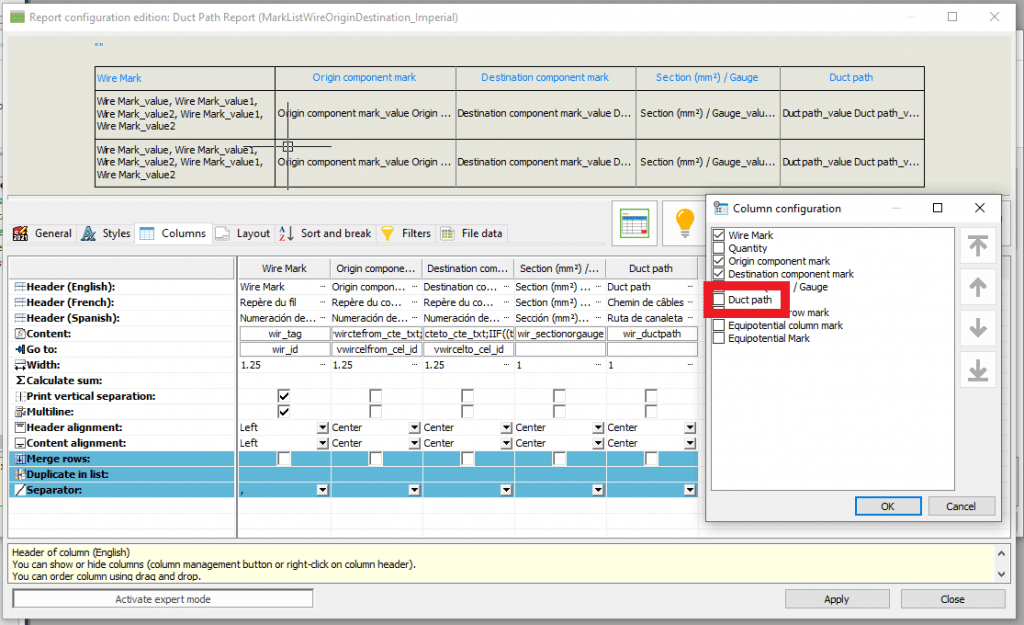Click the wir_tag Content input field
The height and width of the screenshot is (625, 1024).
click(284, 334)
